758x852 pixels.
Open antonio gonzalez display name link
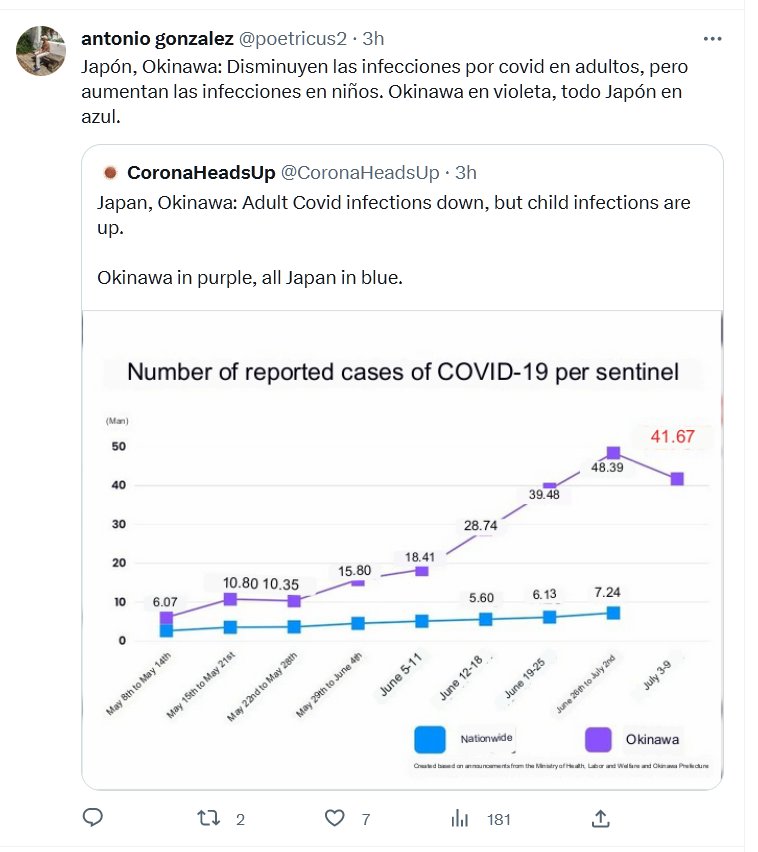click(157, 39)
